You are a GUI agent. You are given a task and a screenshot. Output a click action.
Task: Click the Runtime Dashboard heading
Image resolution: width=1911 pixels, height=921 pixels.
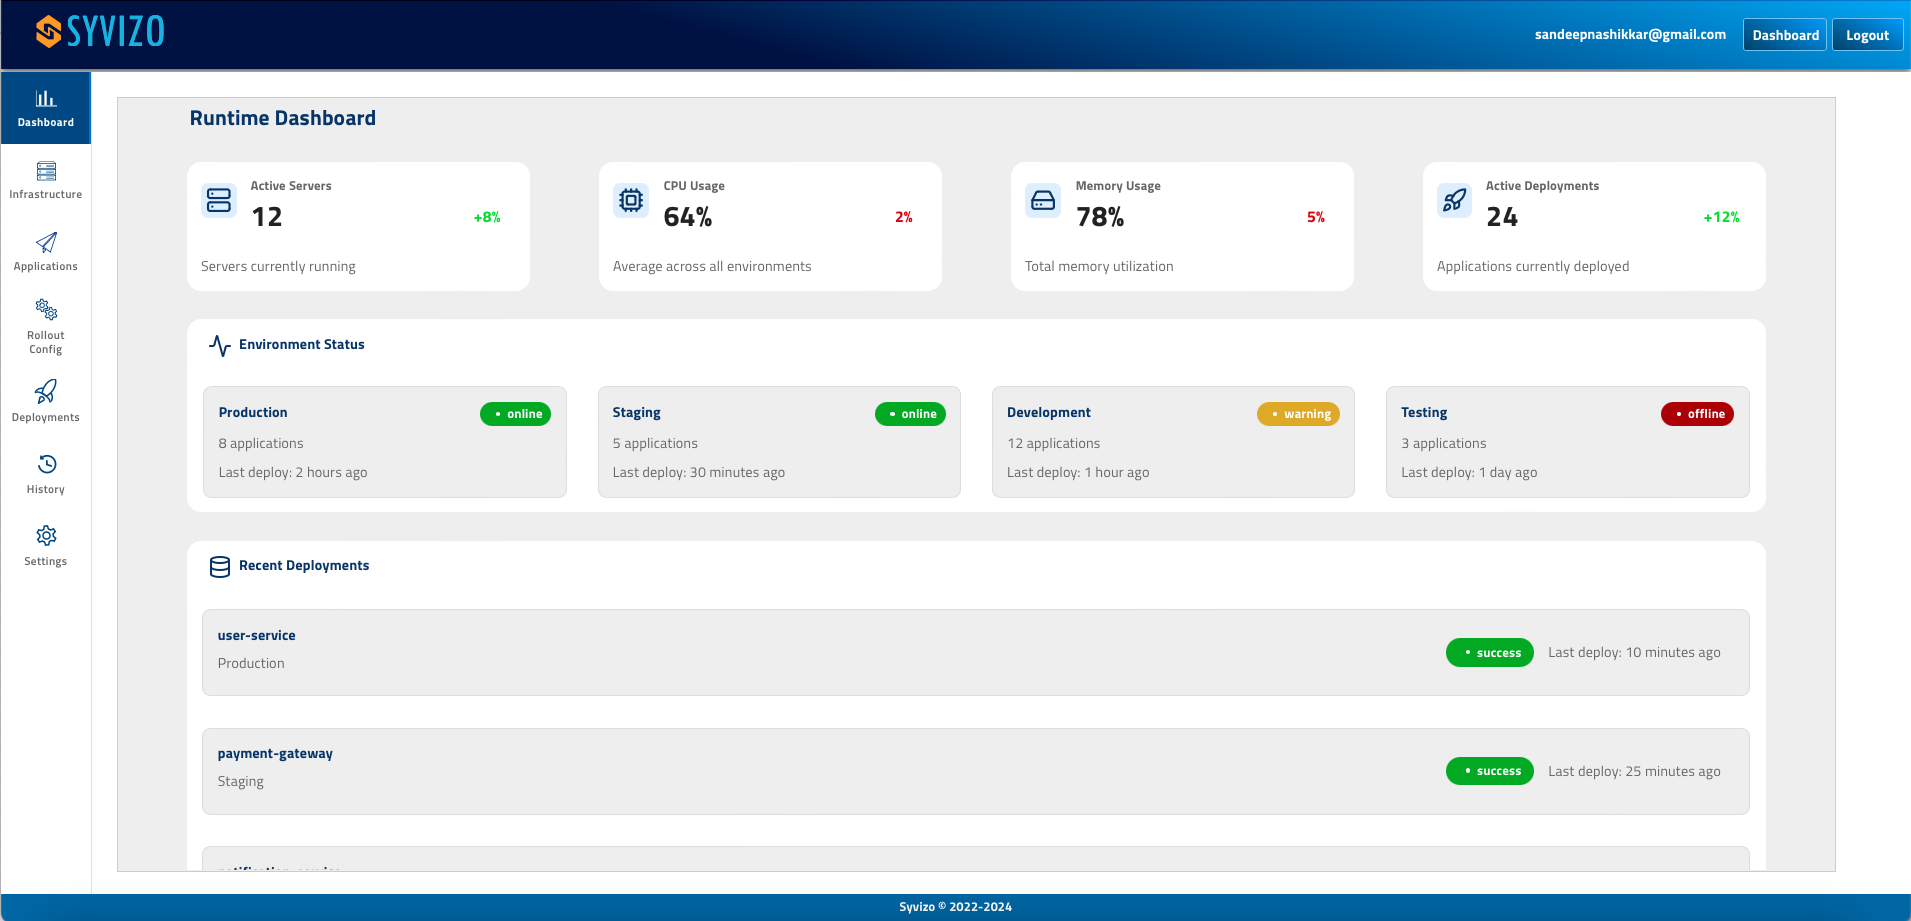283,118
